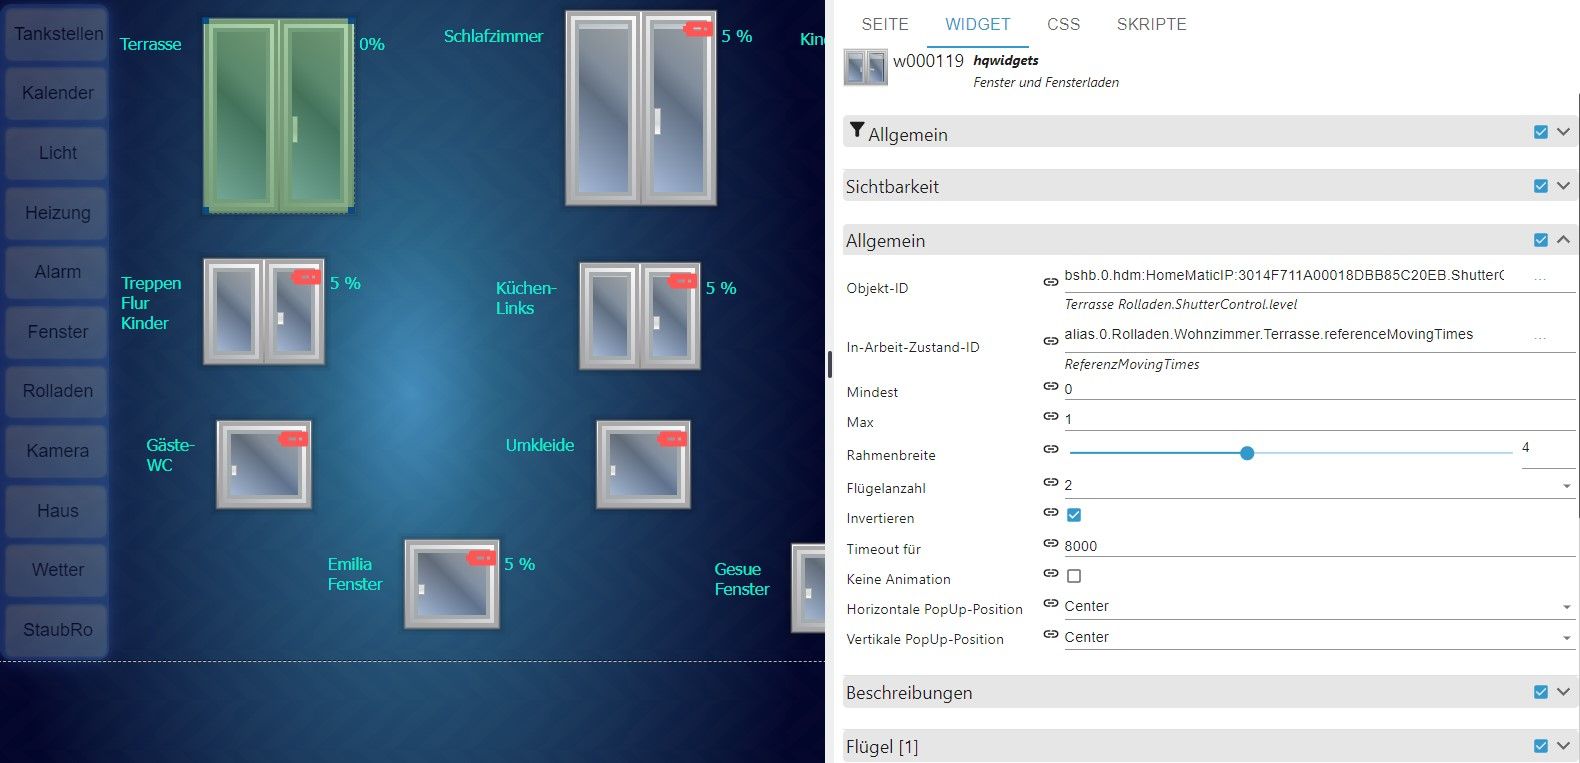Click the Schlafzimmer window widget

coord(640,108)
